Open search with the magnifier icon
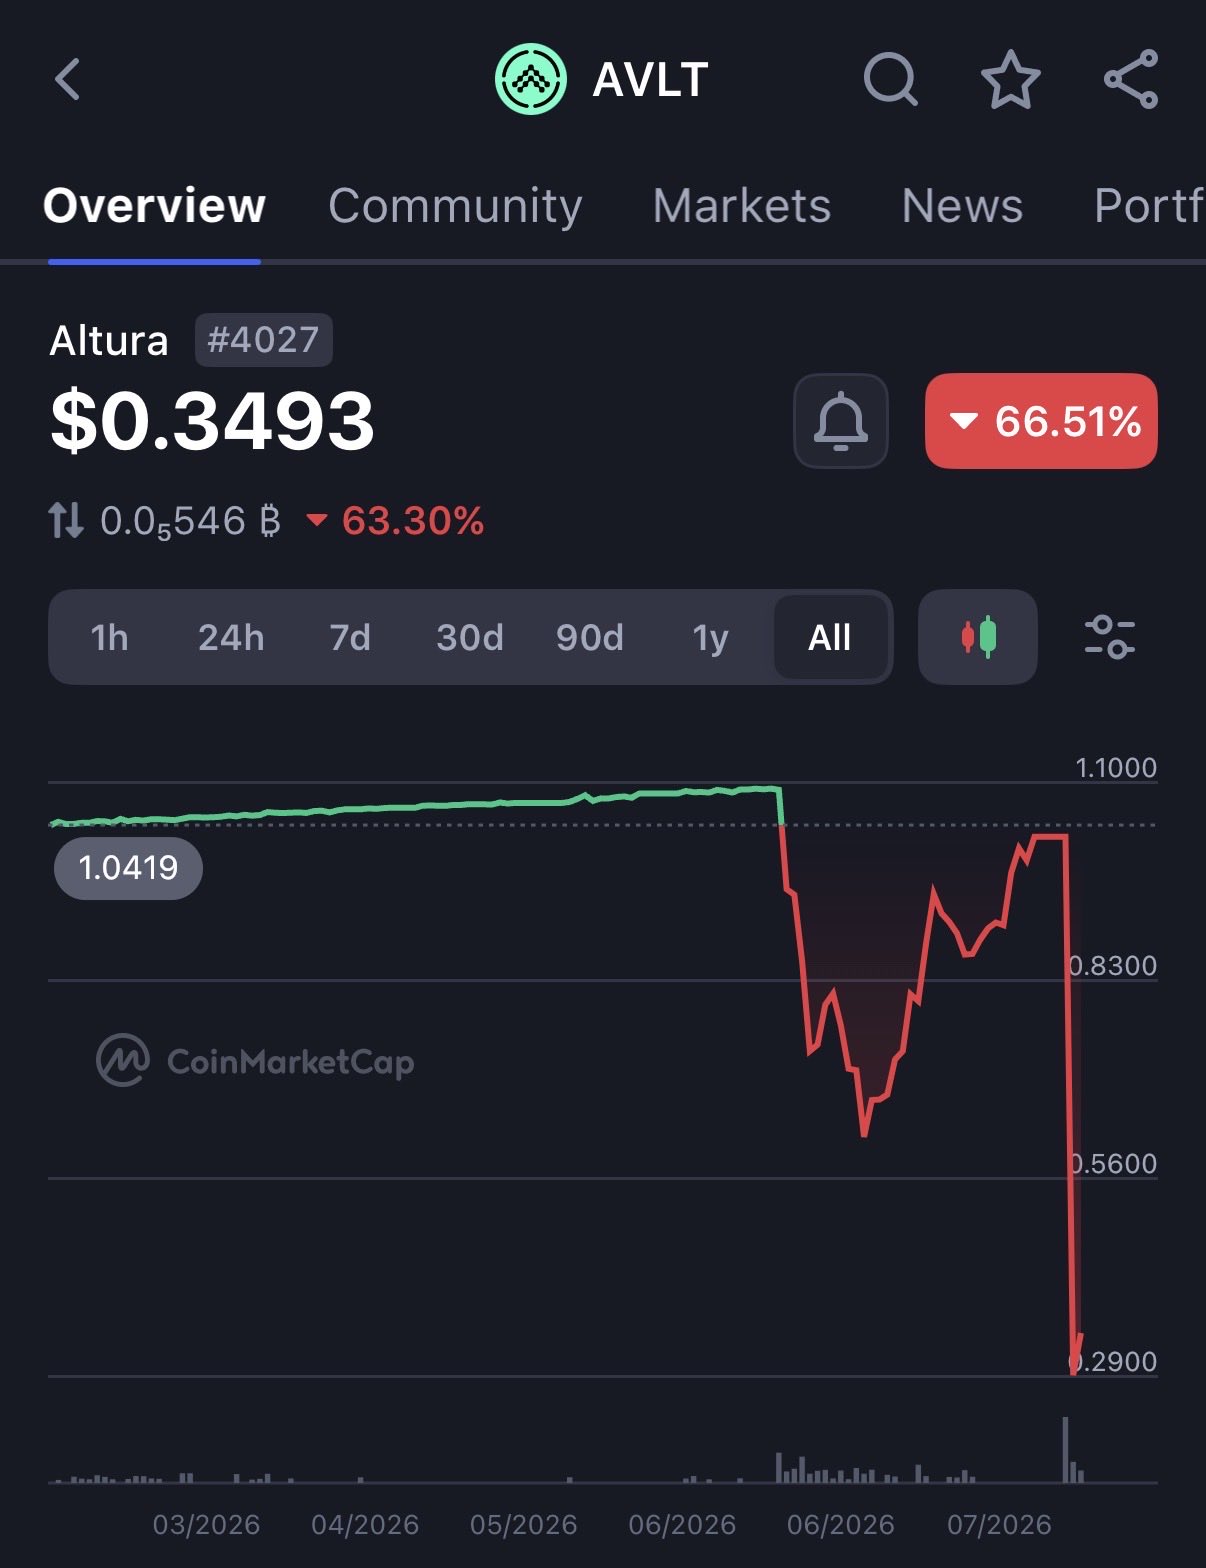The image size is (1206, 1568). coord(890,79)
